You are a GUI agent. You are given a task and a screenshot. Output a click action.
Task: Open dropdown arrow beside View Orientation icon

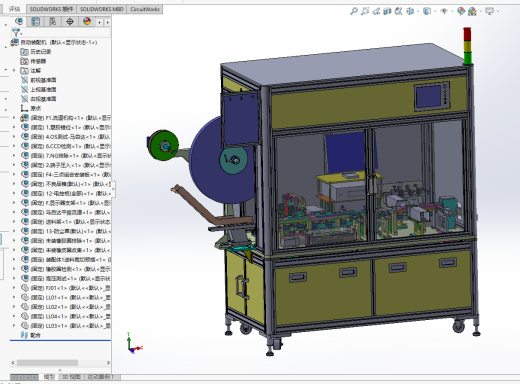[418, 12]
